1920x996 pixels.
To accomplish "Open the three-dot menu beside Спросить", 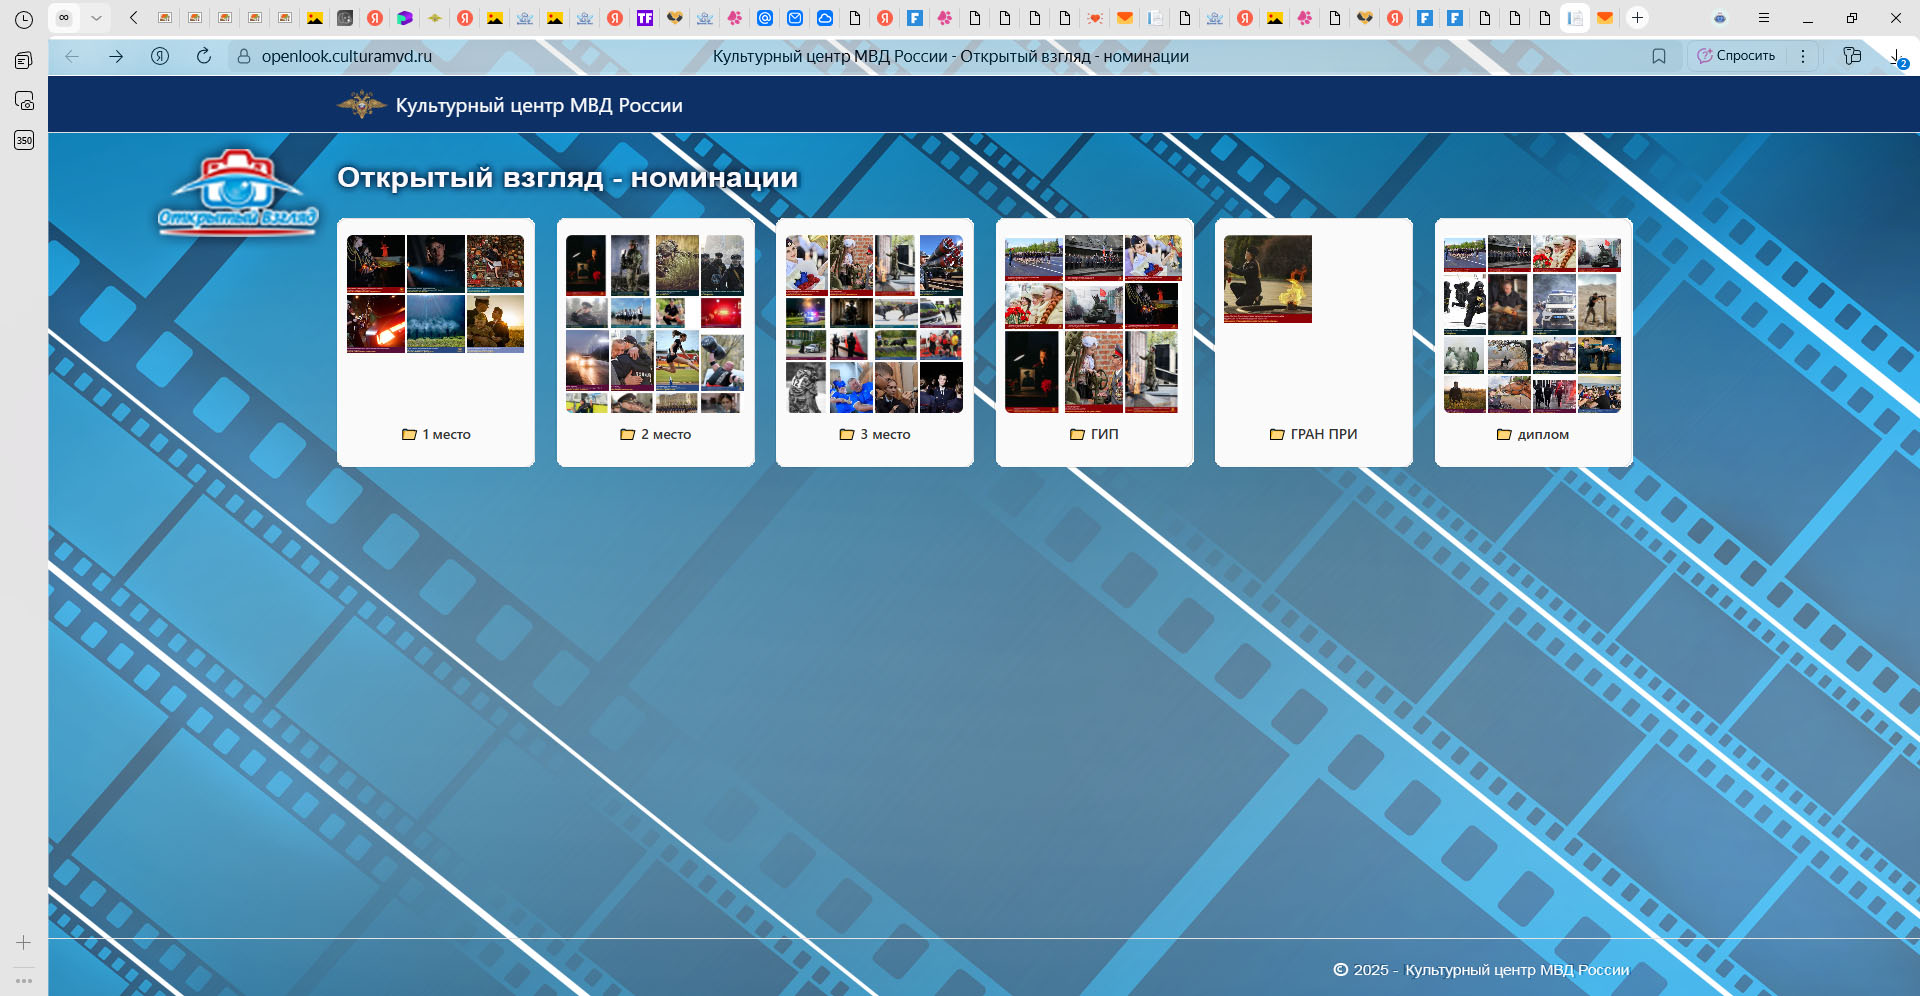I will tap(1803, 56).
